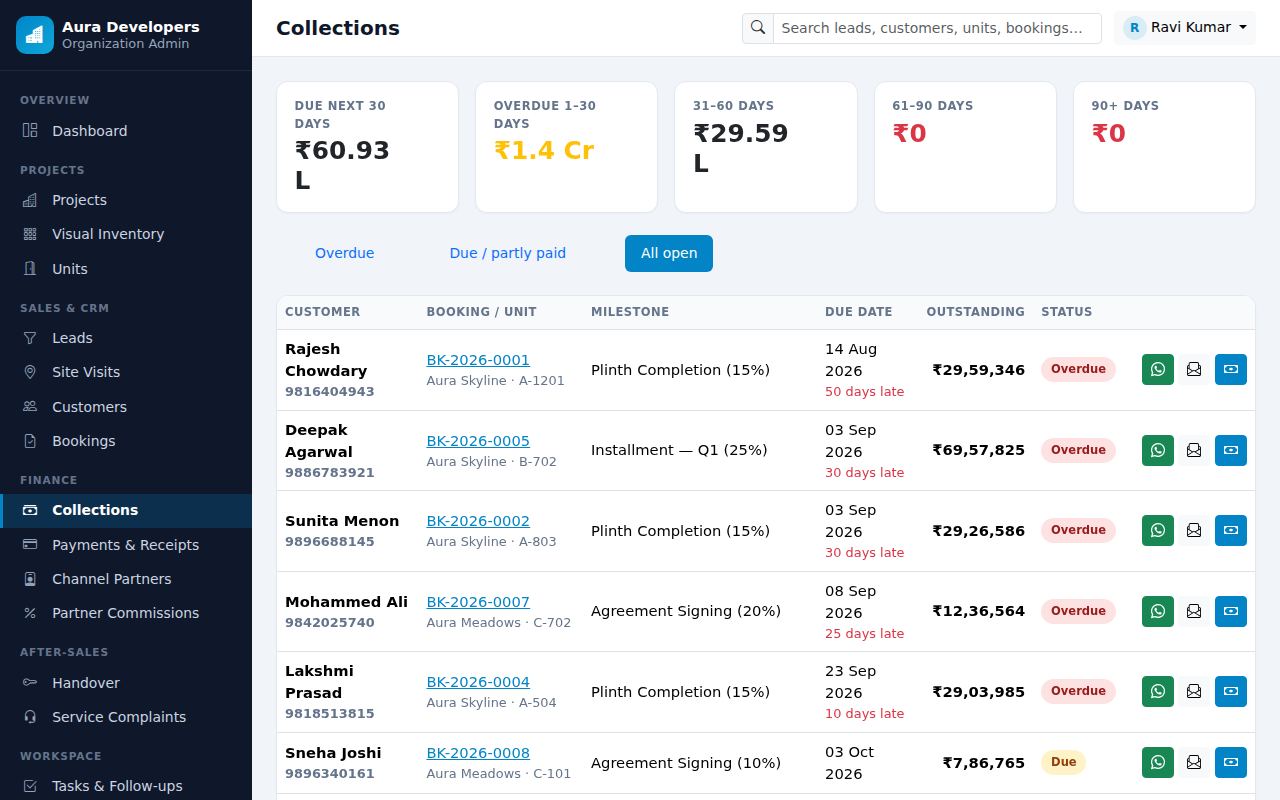Select the Due / partly paid tab
1280x800 pixels.
click(508, 253)
